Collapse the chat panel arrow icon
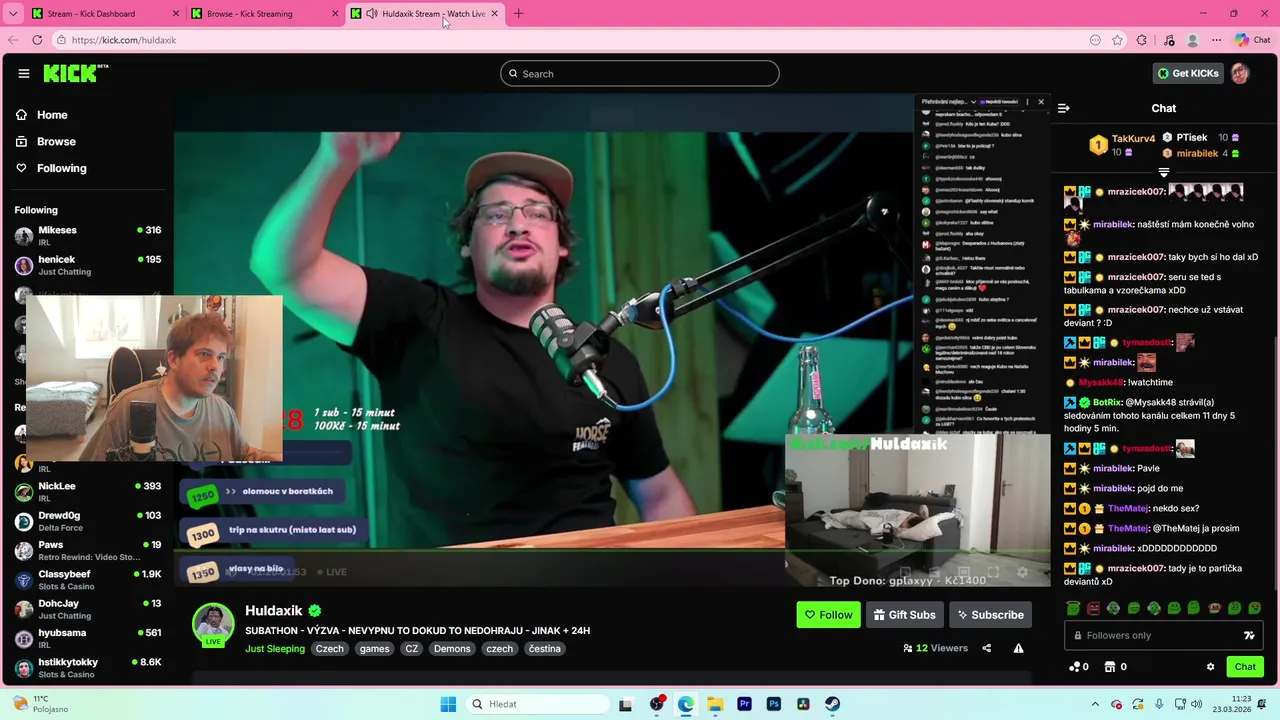This screenshot has width=1280, height=720. pos(1064,108)
